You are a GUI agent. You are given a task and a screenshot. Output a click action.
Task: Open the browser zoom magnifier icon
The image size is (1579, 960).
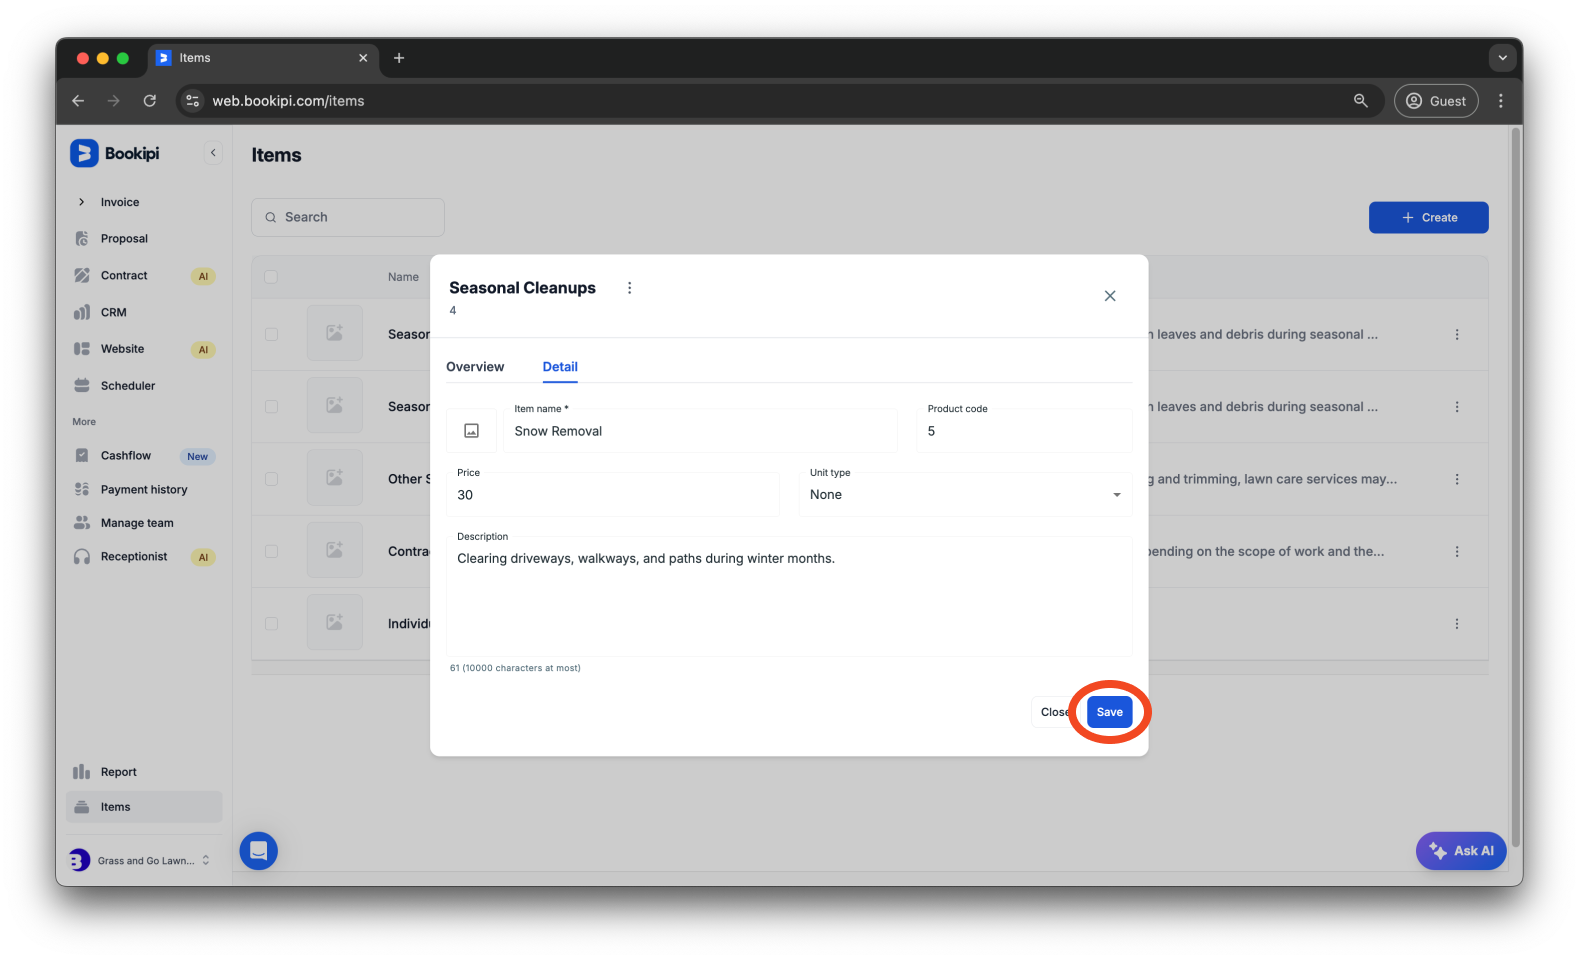tap(1361, 101)
